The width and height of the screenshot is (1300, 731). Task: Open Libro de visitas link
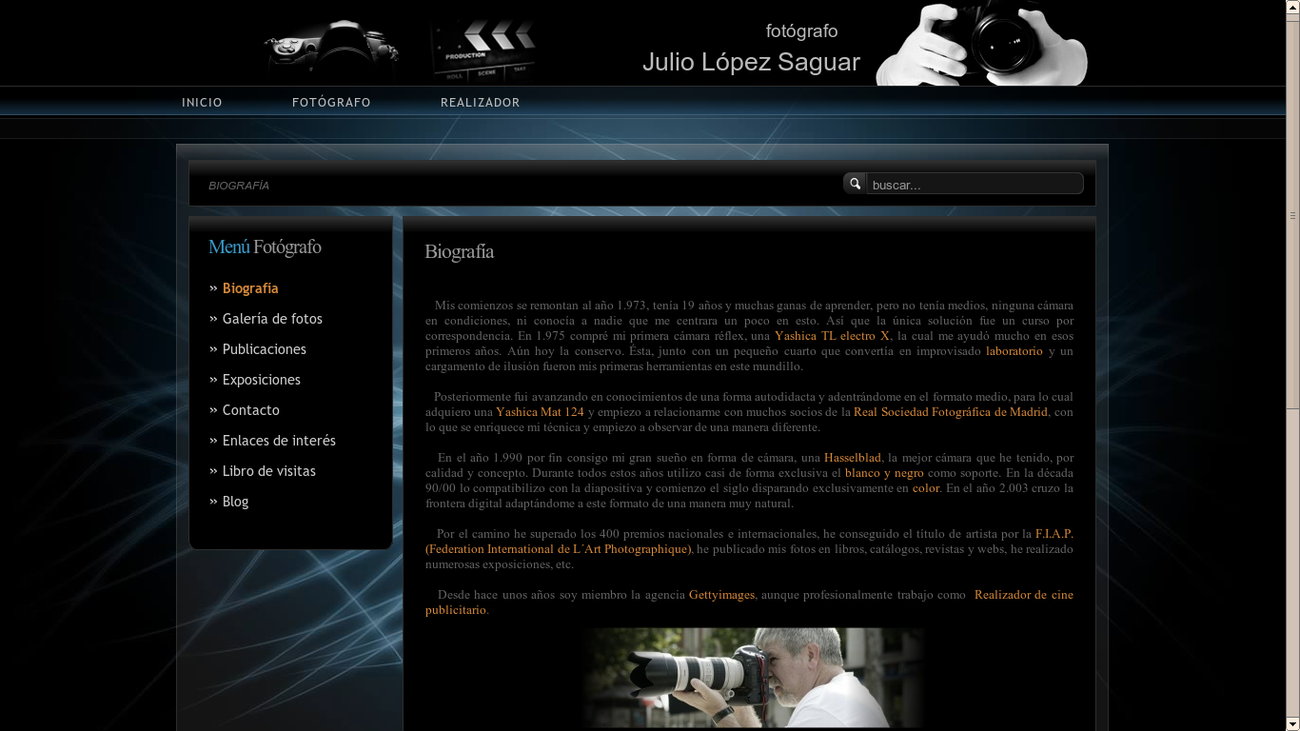coord(268,471)
